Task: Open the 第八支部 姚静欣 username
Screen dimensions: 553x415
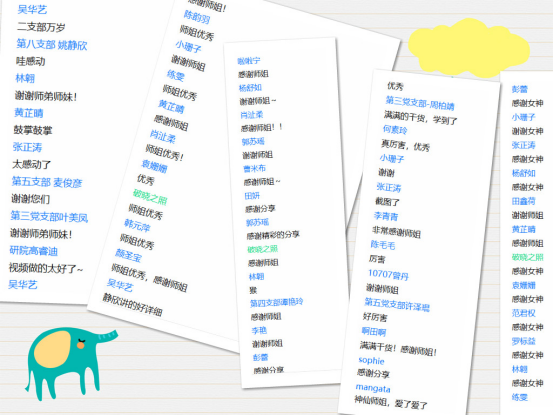Action: (52, 45)
